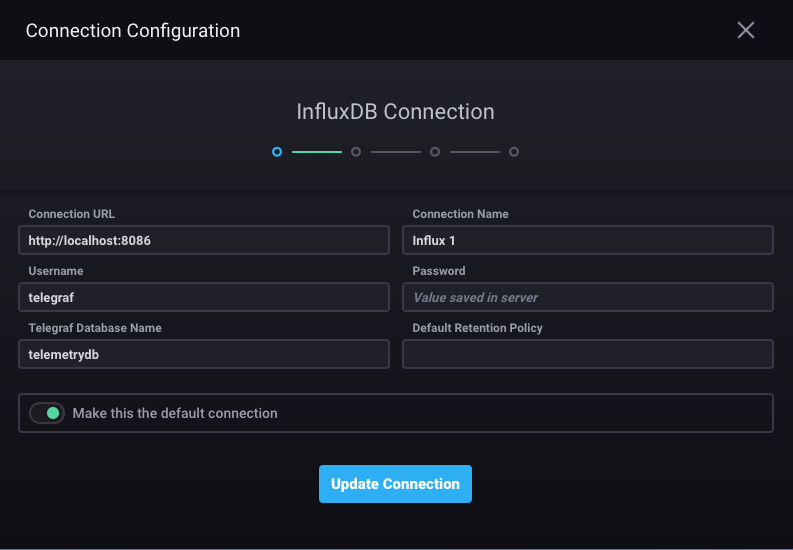
Task: Click the 'Make this the default connection' label
Action: coord(175,413)
